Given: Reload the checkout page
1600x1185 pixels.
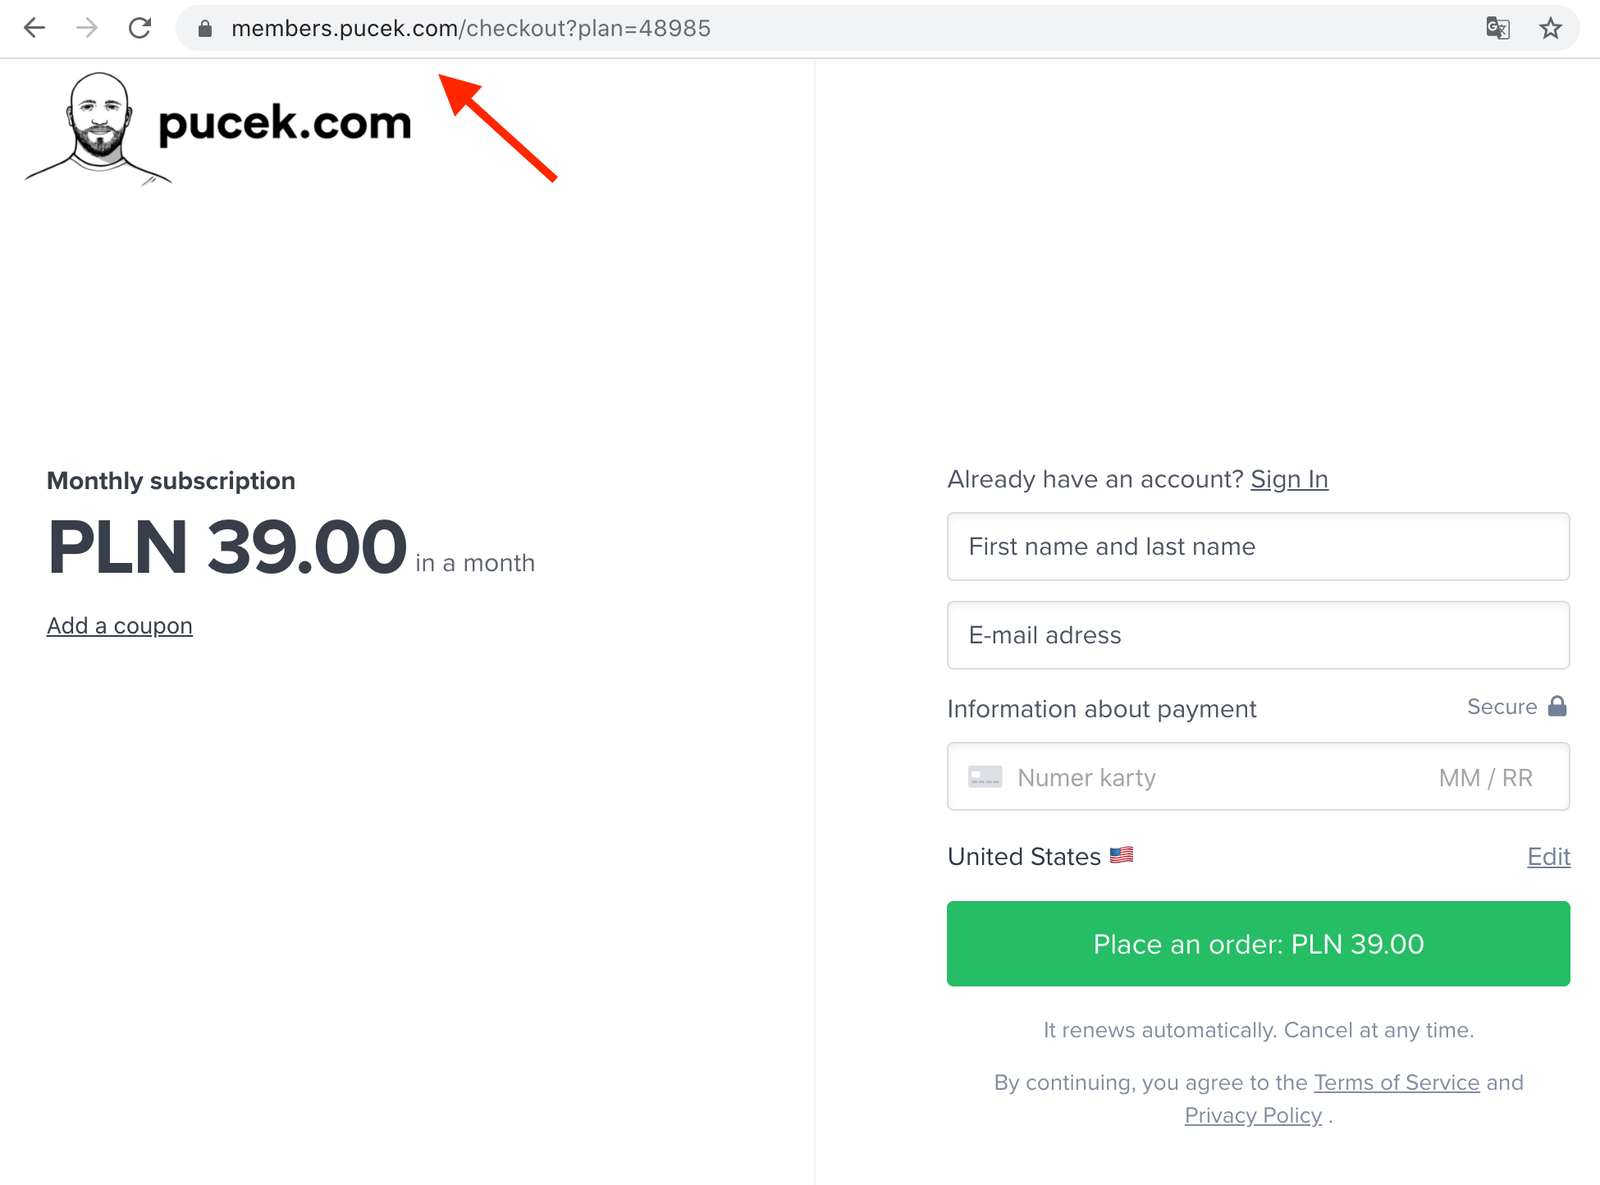Looking at the screenshot, I should click(x=140, y=28).
